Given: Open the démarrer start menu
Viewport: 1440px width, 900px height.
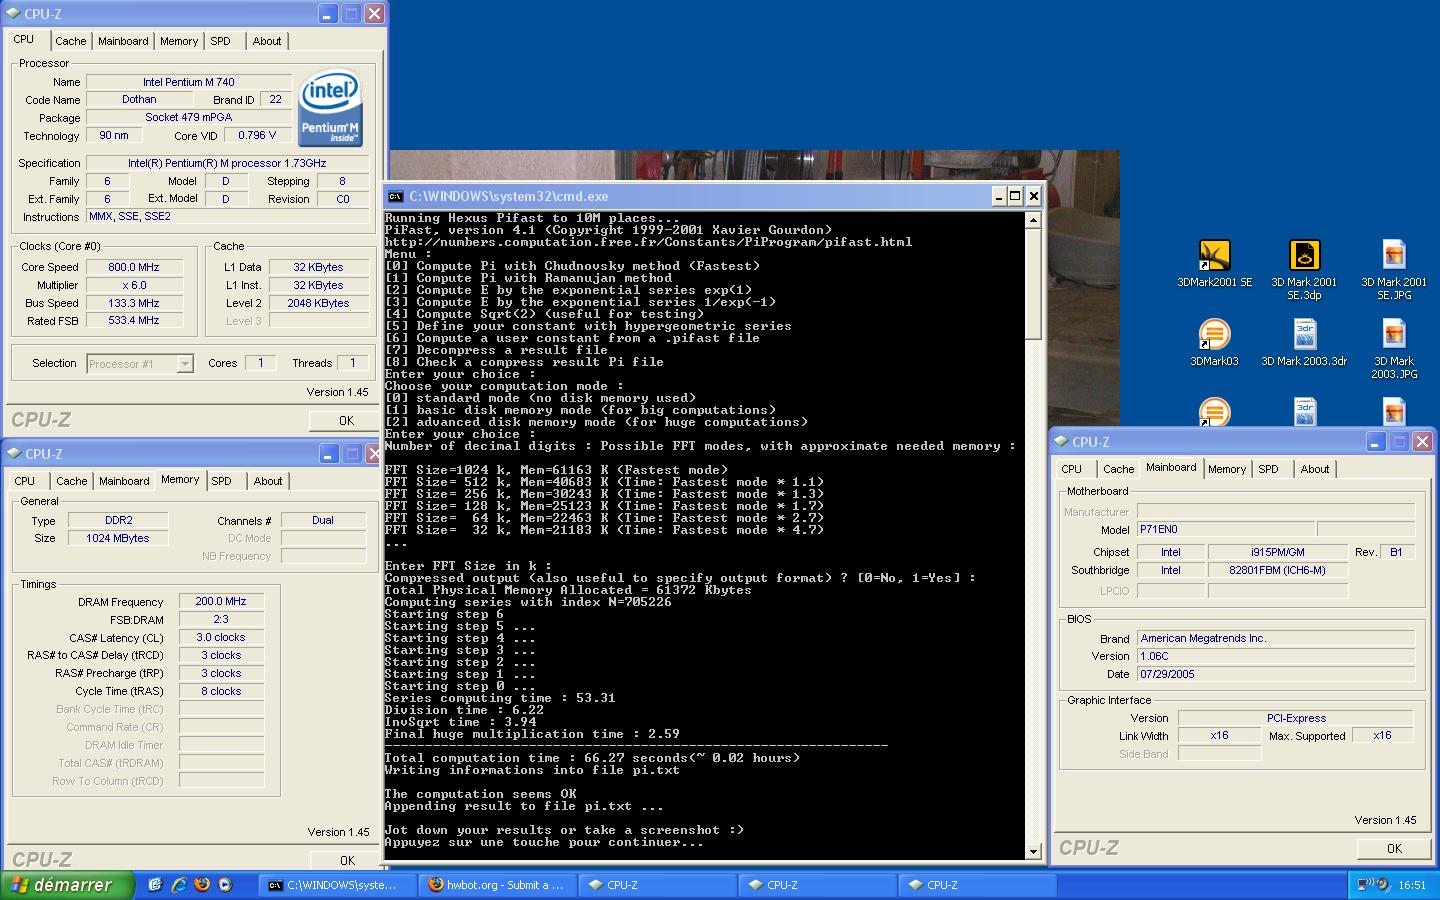Looking at the screenshot, I should click(x=66, y=885).
